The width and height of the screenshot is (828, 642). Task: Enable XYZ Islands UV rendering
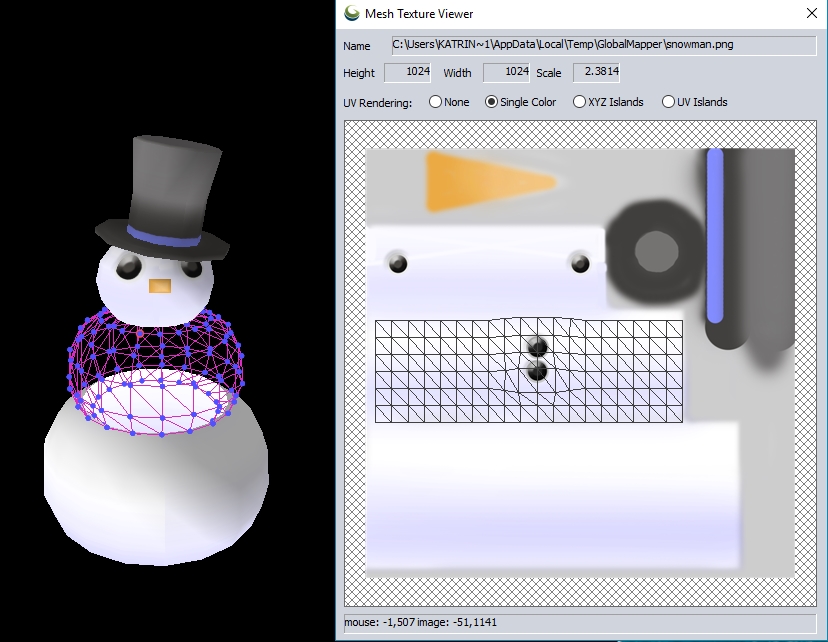579,102
